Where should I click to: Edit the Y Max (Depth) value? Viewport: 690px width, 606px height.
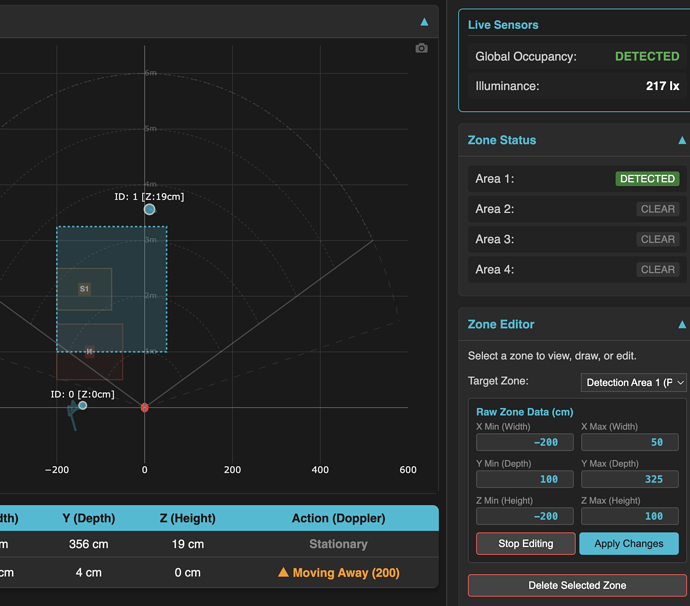(x=630, y=479)
